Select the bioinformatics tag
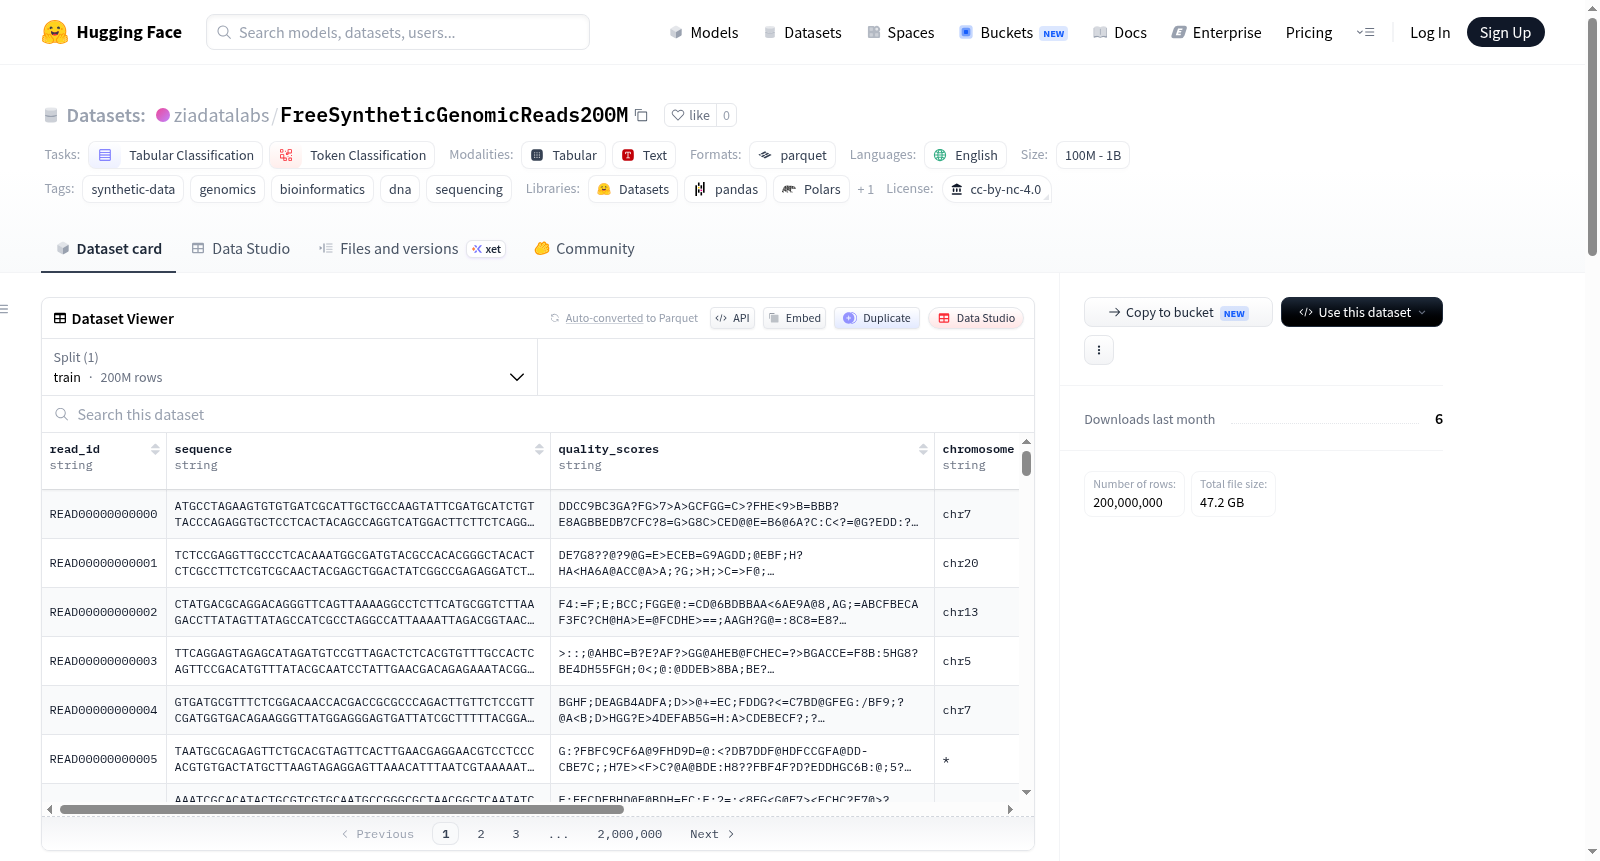This screenshot has width=1600, height=861. (x=322, y=189)
